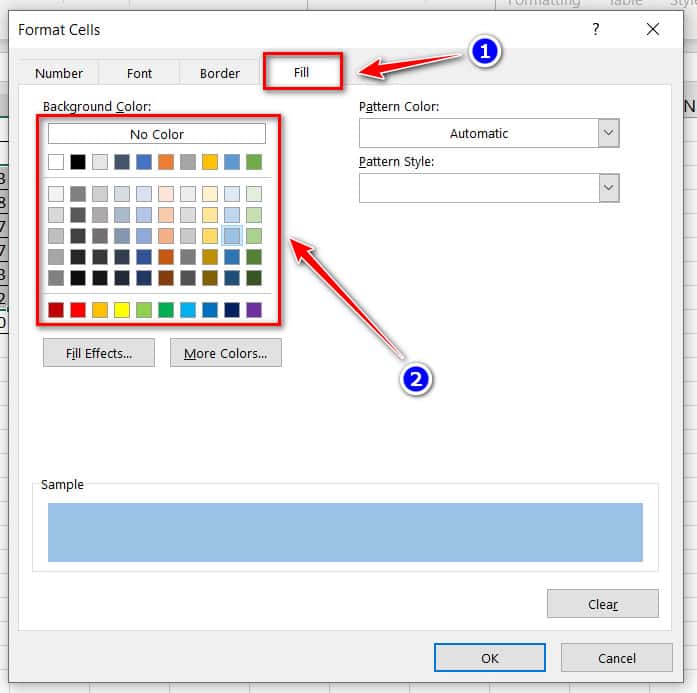Pick sky blue in standard colors row
The height and width of the screenshot is (693, 697).
188,310
